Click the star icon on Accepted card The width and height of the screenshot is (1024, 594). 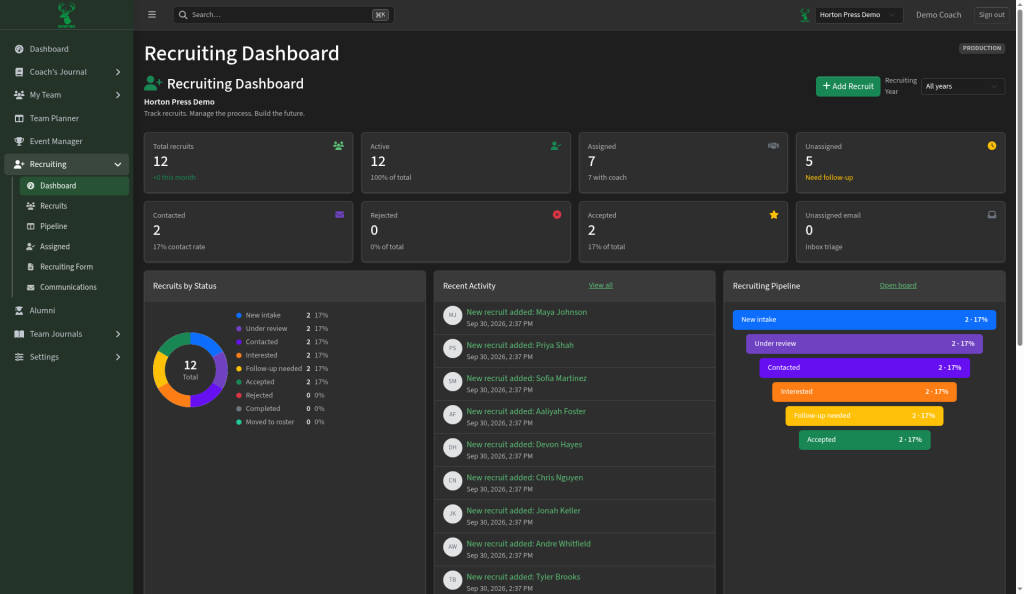[x=774, y=214]
